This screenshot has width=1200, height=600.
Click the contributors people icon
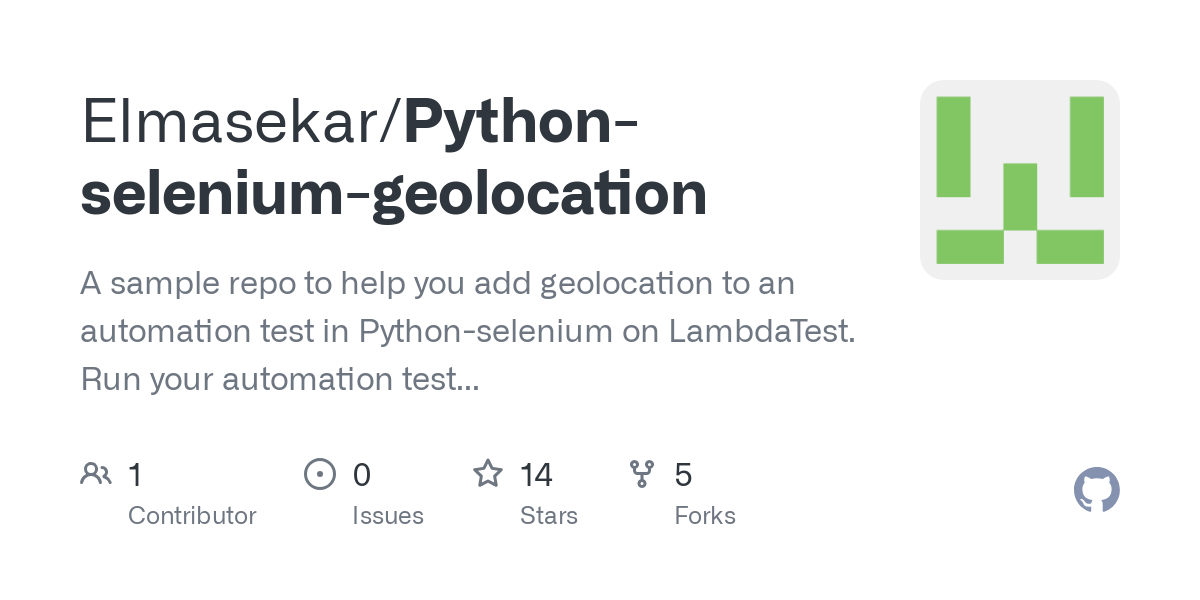[96, 473]
